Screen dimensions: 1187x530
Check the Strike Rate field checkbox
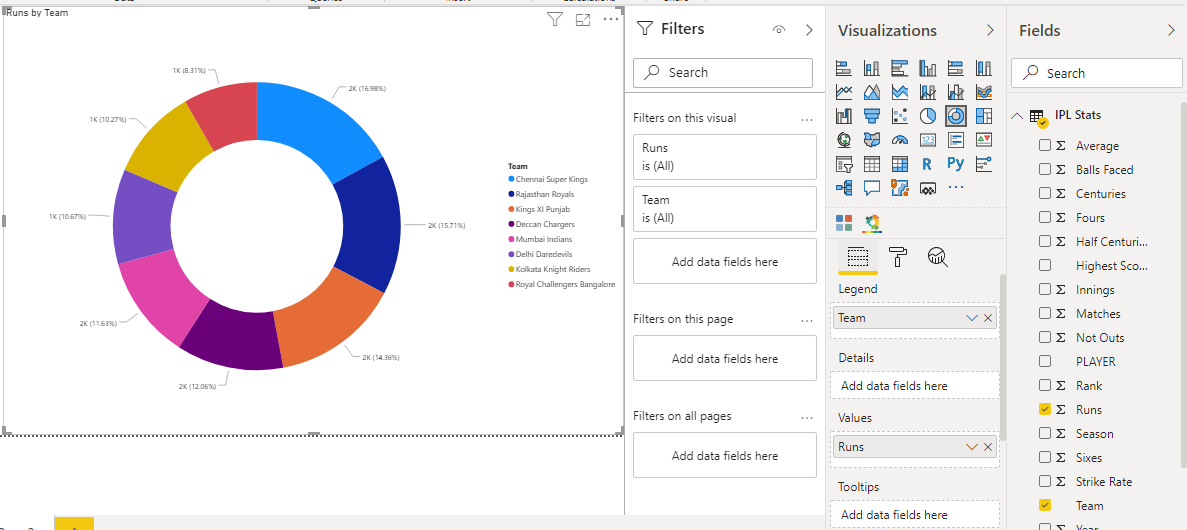coord(1045,482)
